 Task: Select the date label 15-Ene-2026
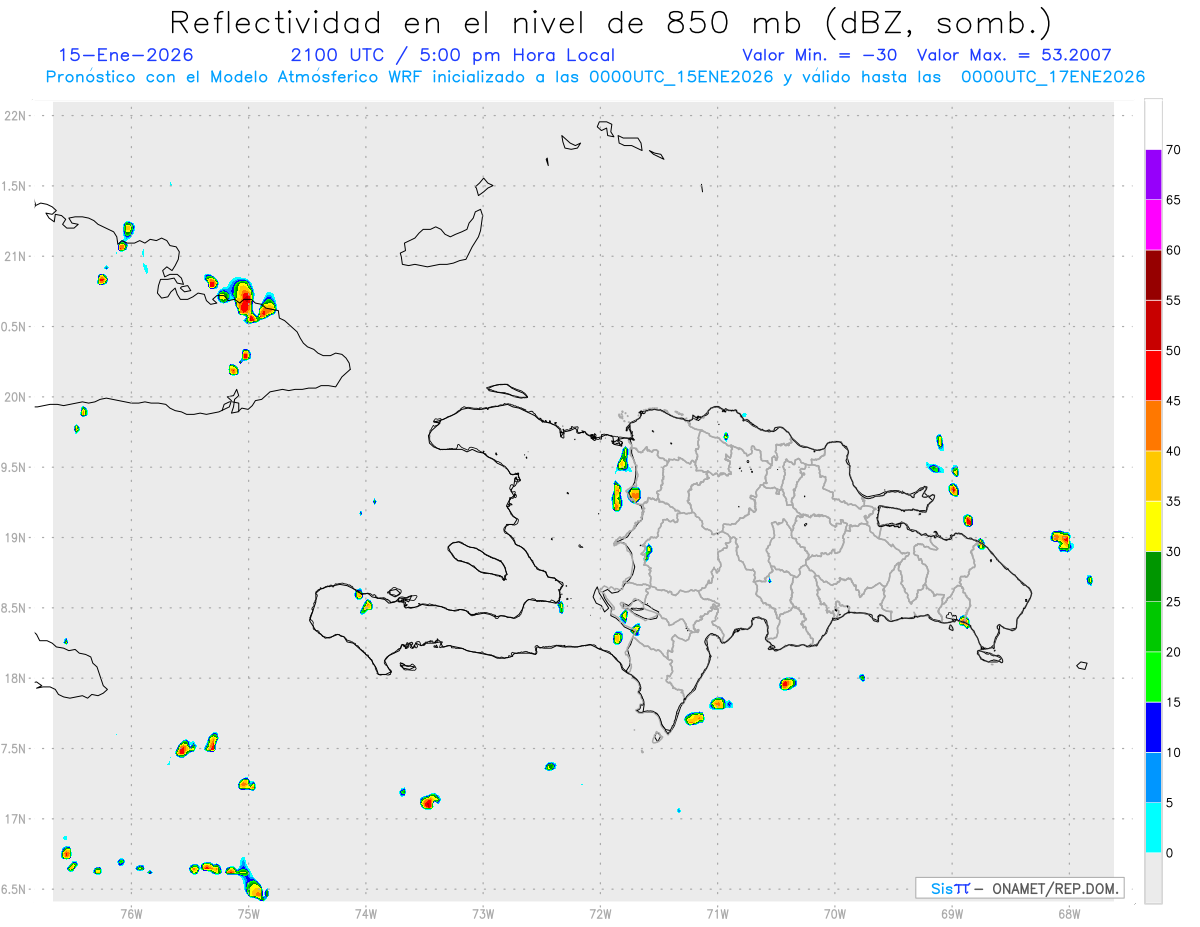pyautogui.click(x=126, y=55)
